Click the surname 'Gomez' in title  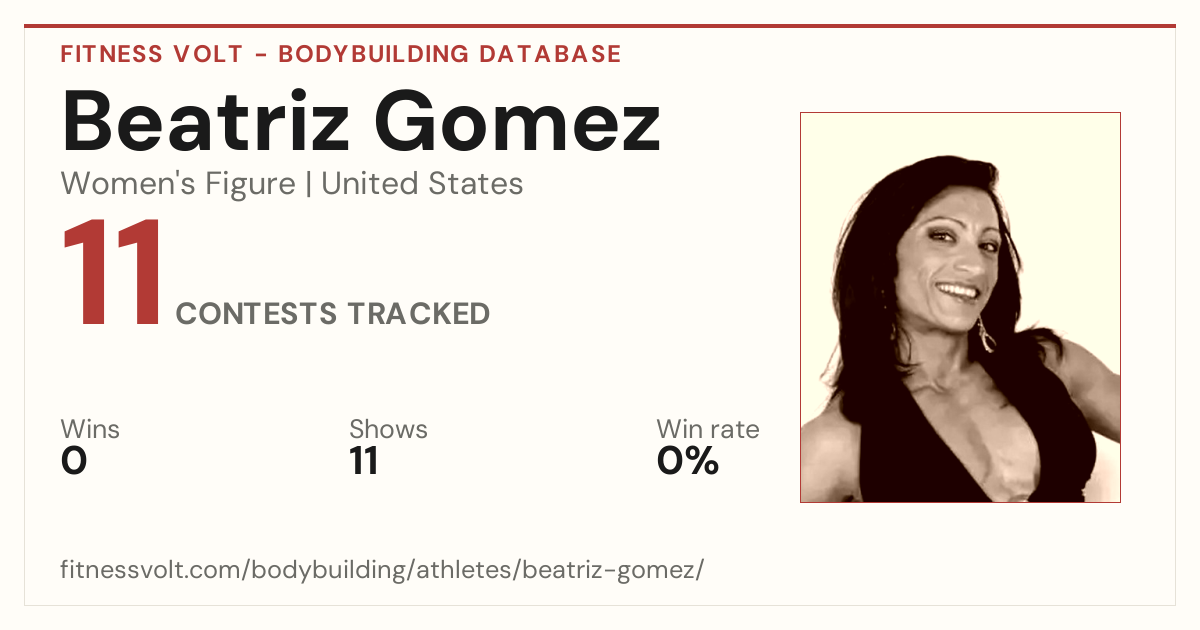tap(518, 121)
